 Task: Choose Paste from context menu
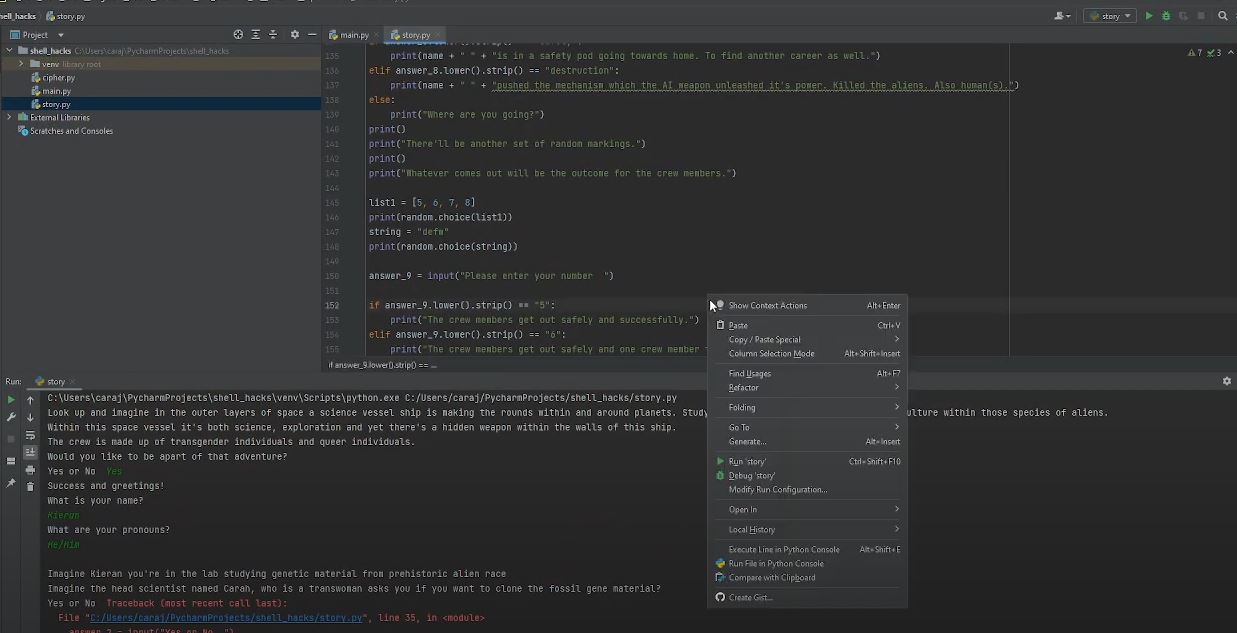(x=808, y=325)
